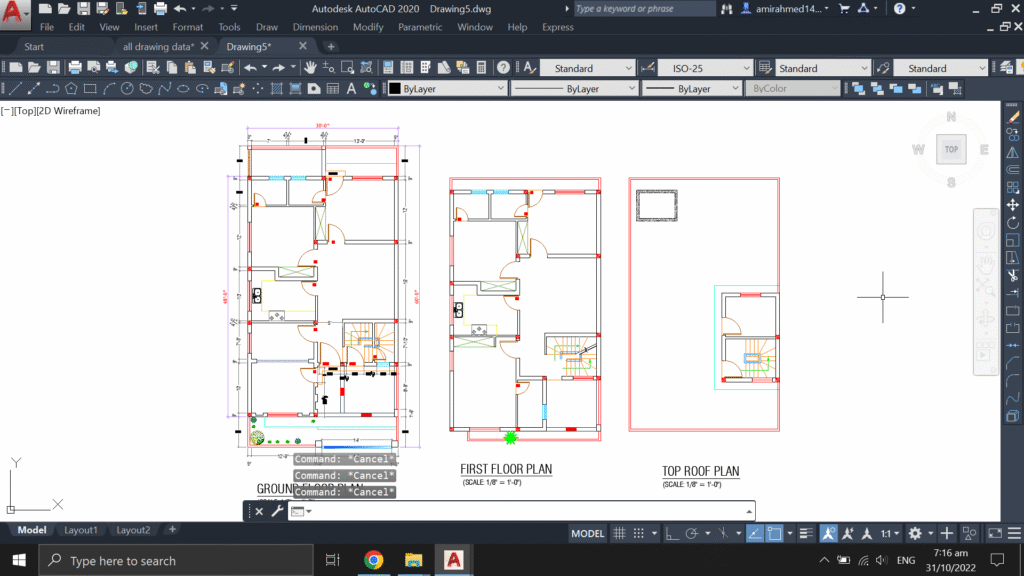Open the QuickCalc calculator
This screenshot has width=1024, height=576.
pos(481,67)
